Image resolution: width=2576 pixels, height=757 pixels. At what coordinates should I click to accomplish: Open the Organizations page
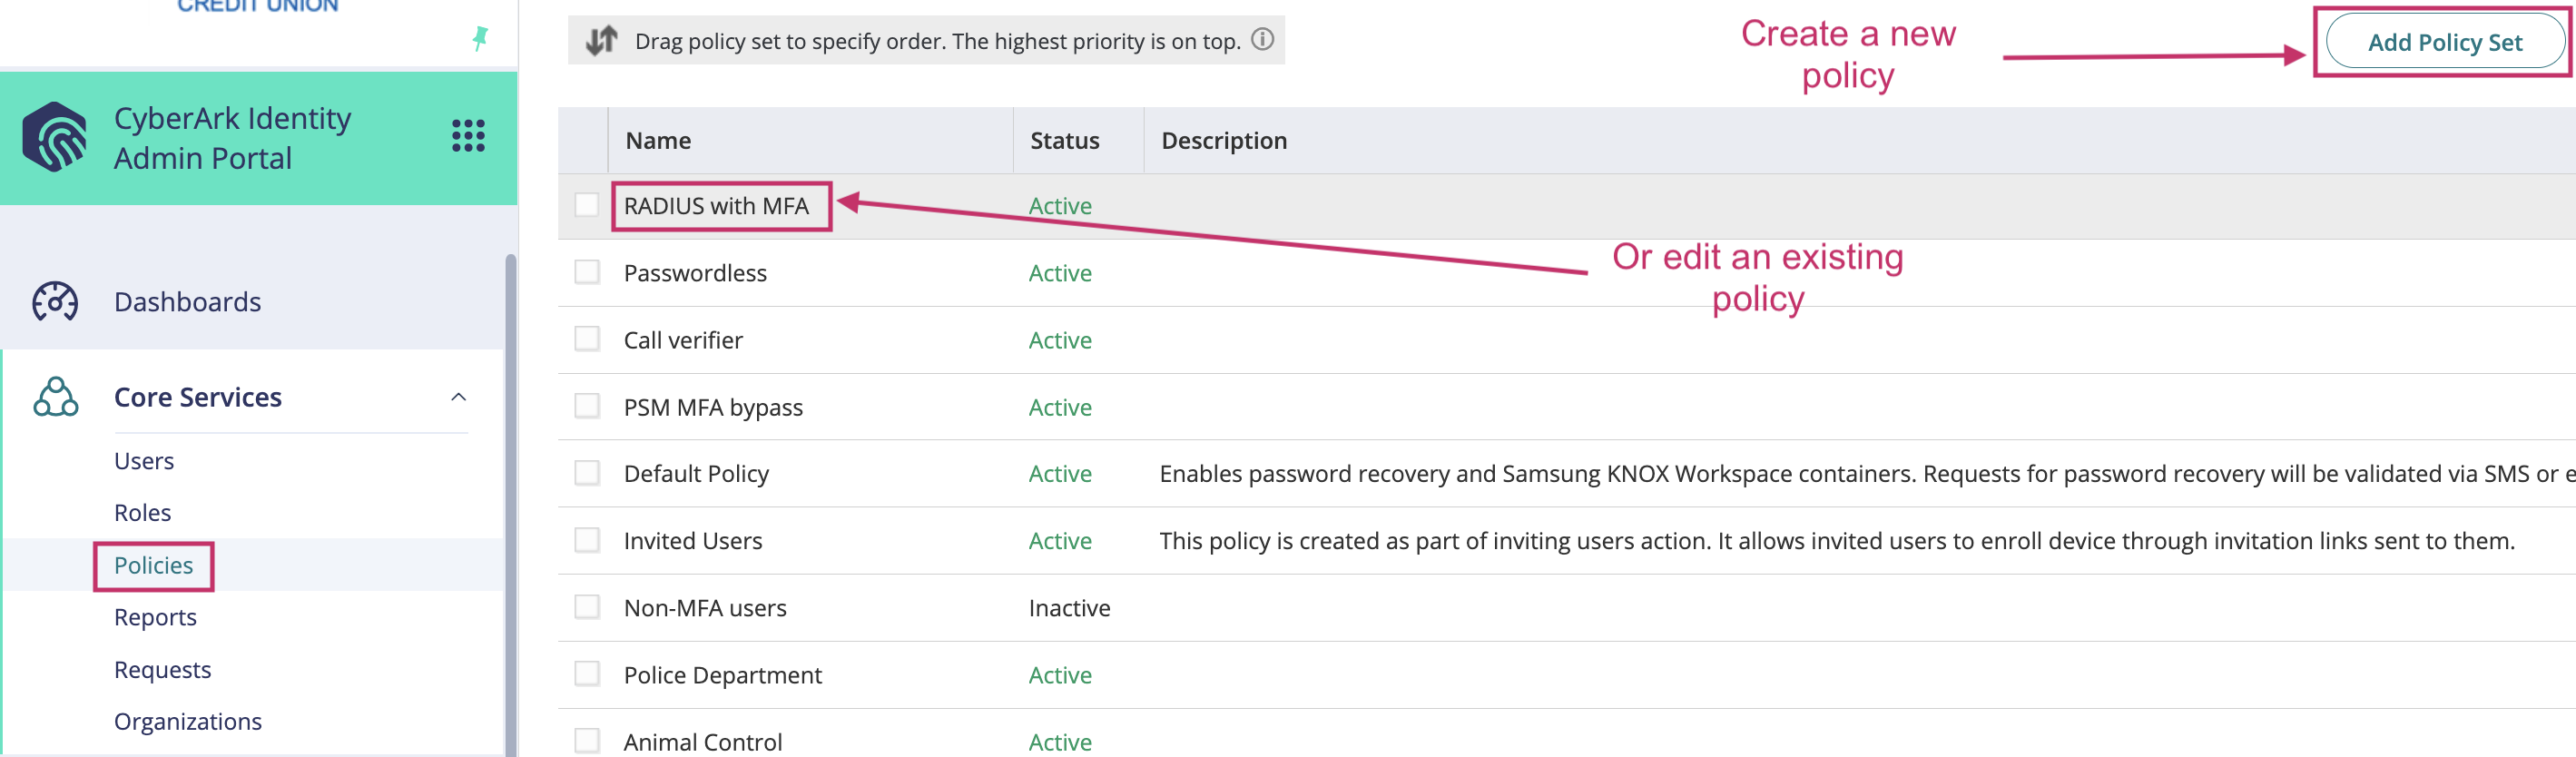(188, 721)
